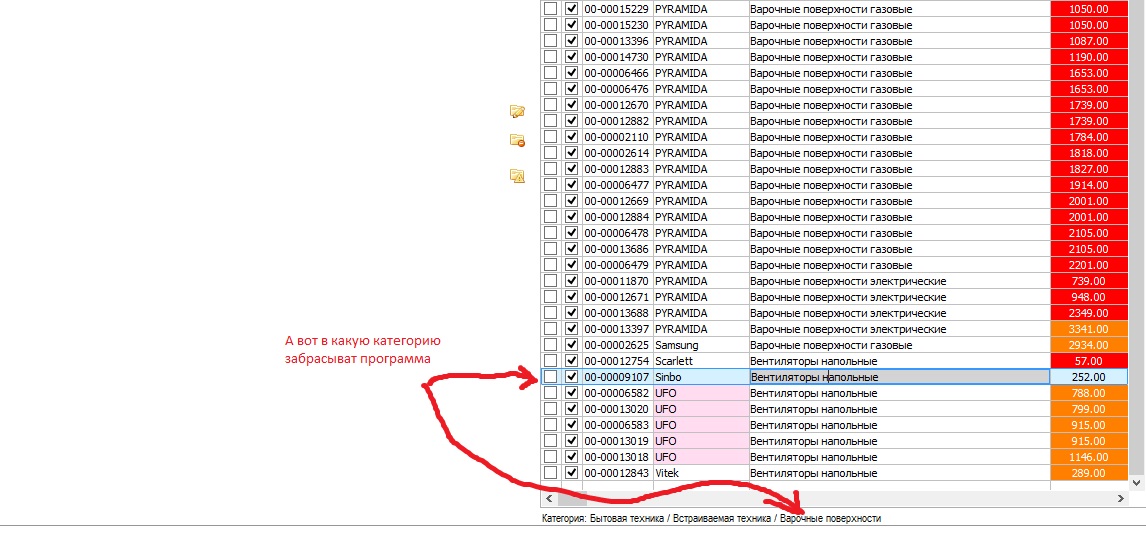Select code cell 00-00012883
1146x549 pixels.
tap(618, 169)
